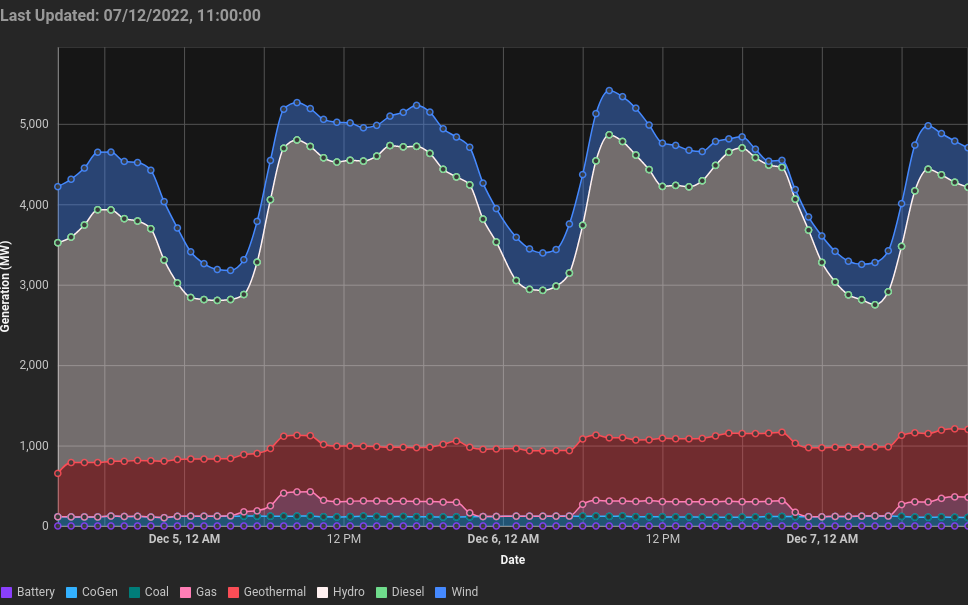Image resolution: width=968 pixels, height=605 pixels.
Task: Click the Dec 6, 12 AM axis label
Action: pyautogui.click(x=503, y=538)
